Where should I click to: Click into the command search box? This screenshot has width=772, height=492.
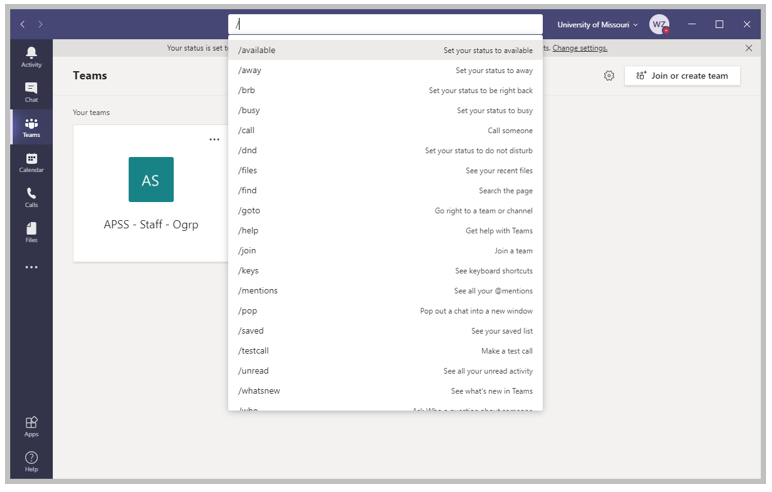pos(385,24)
